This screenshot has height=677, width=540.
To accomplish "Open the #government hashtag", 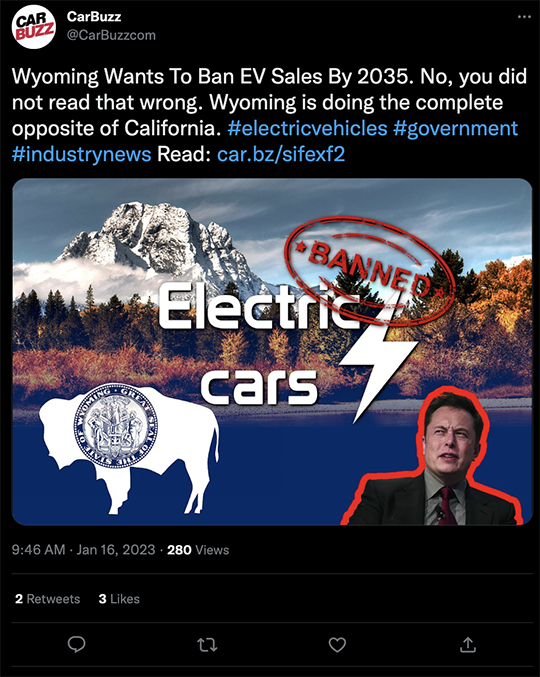I will [455, 128].
